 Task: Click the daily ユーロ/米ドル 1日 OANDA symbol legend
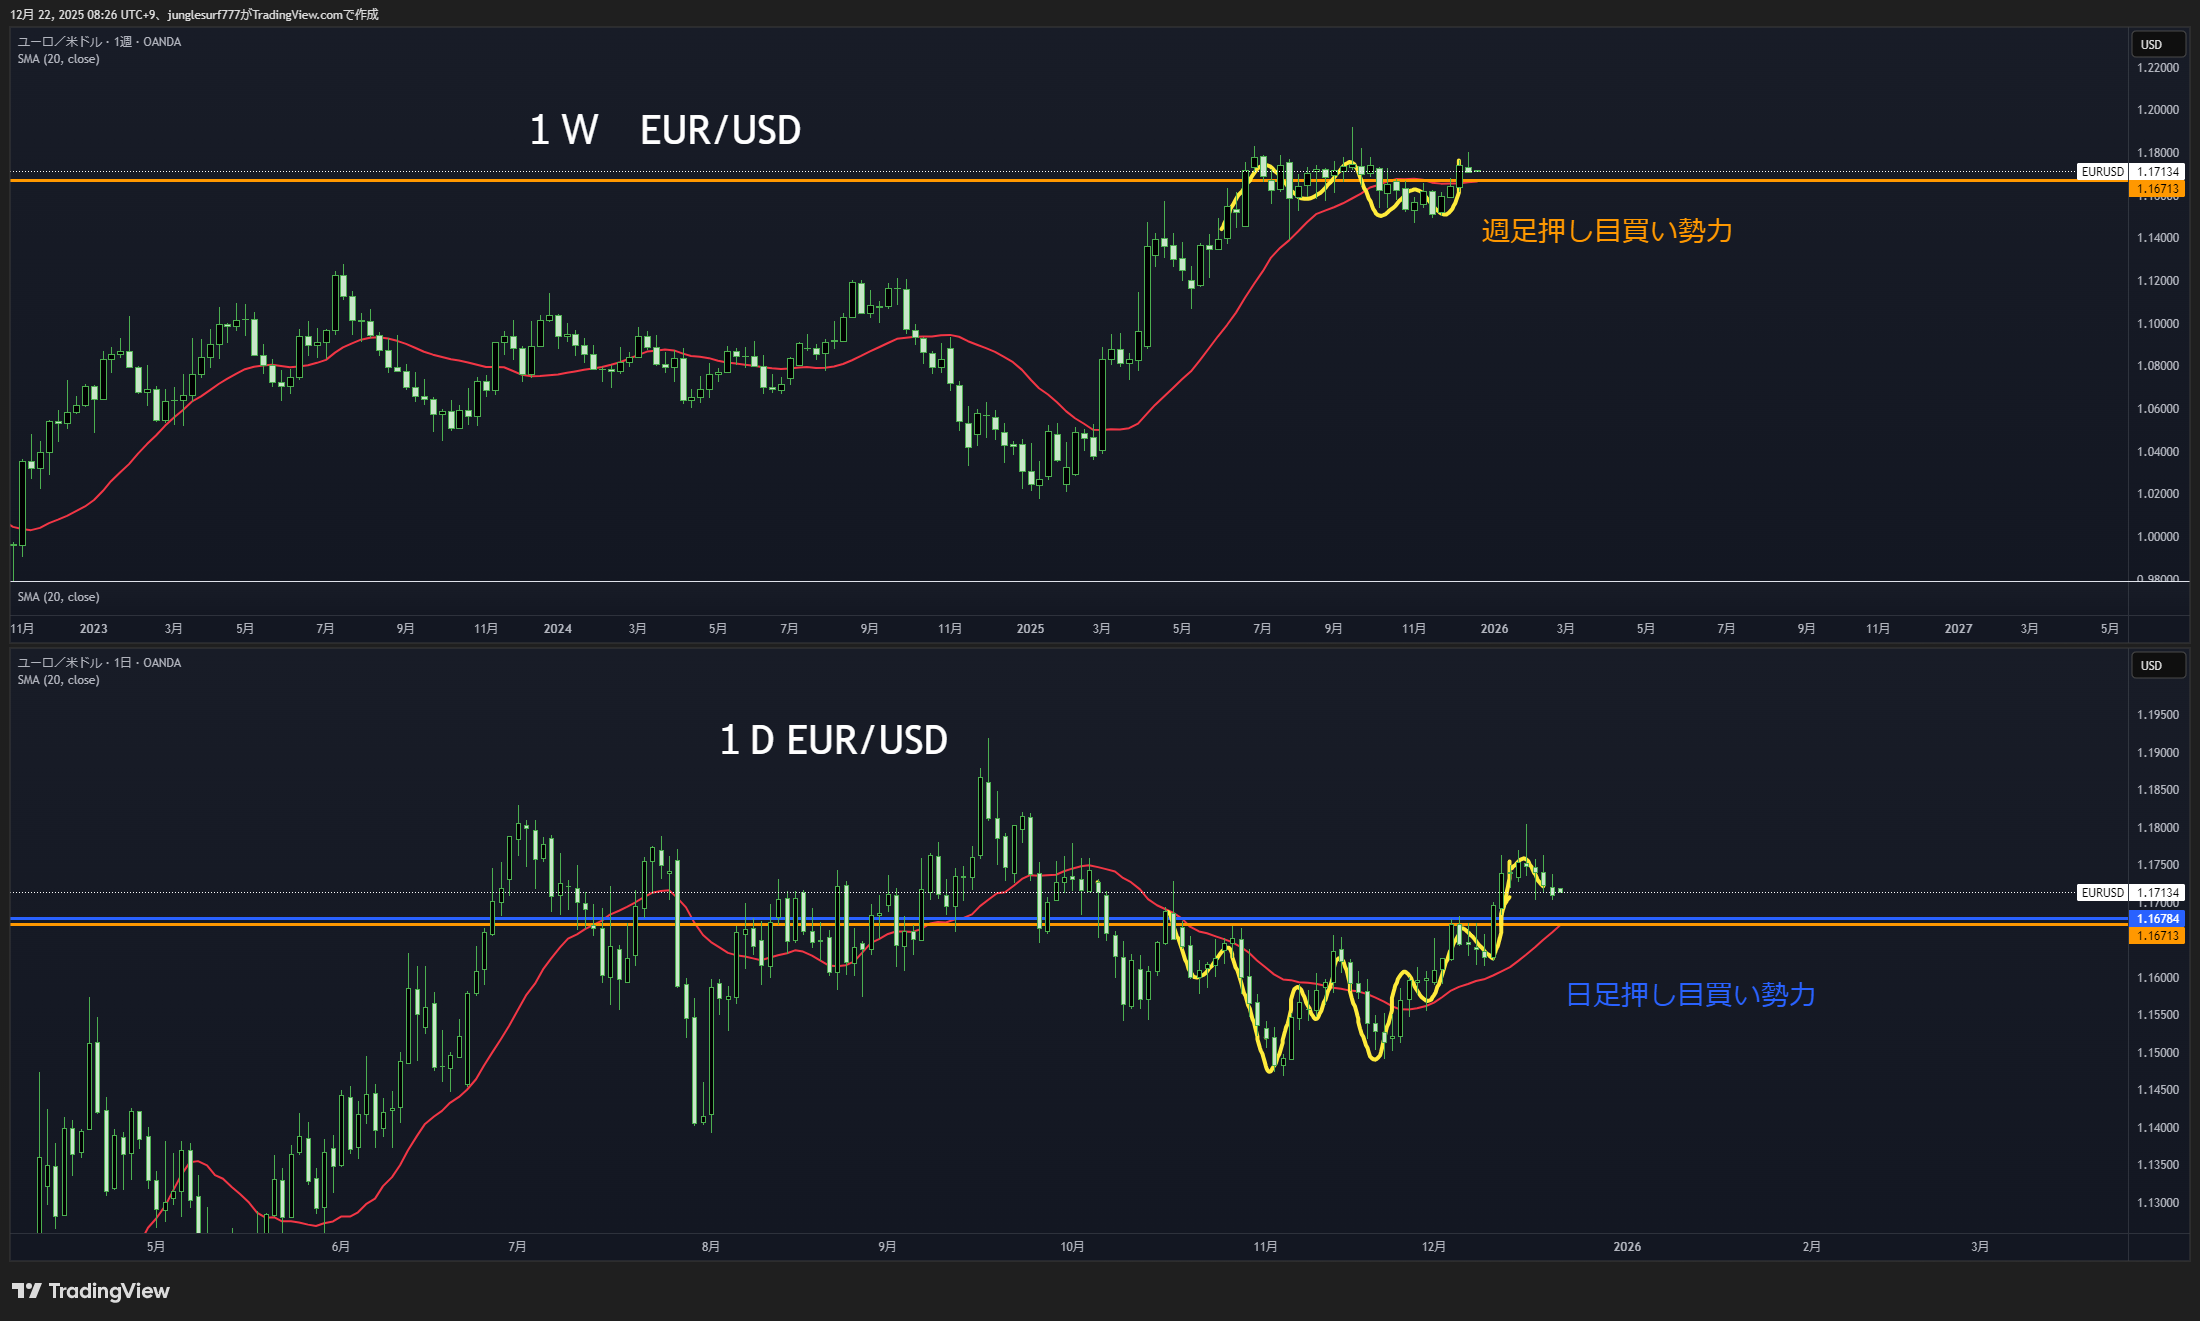[x=99, y=663]
